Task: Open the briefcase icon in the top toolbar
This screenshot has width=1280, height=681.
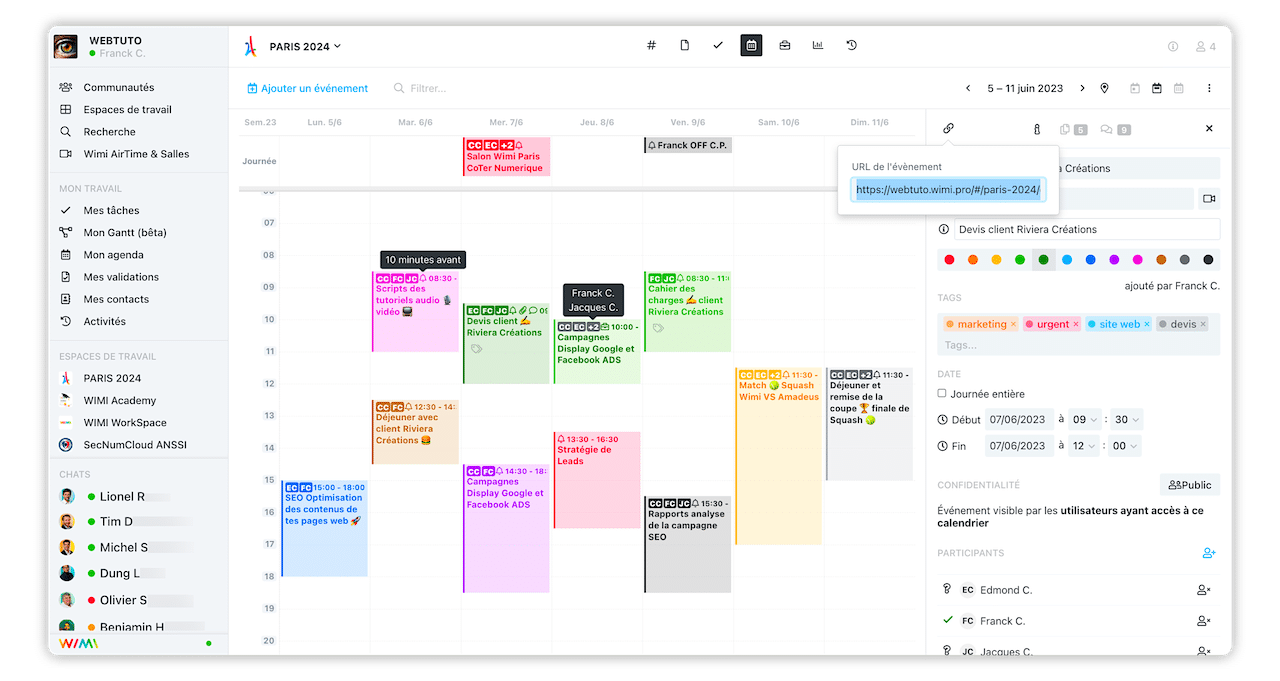Action: pos(785,45)
